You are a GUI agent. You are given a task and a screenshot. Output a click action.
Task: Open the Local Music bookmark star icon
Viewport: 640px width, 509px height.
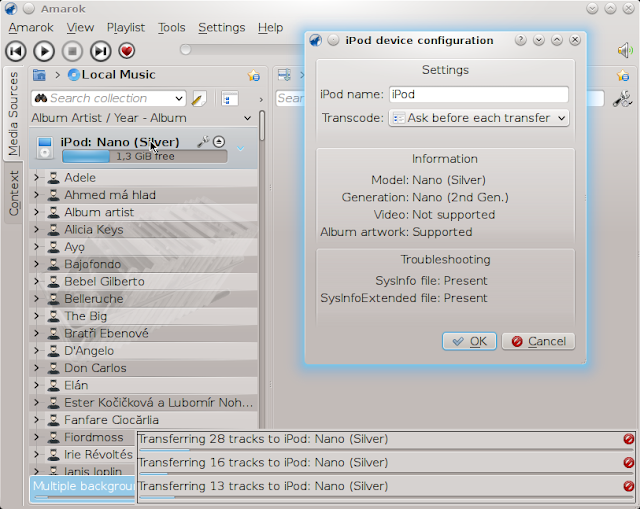point(253,76)
